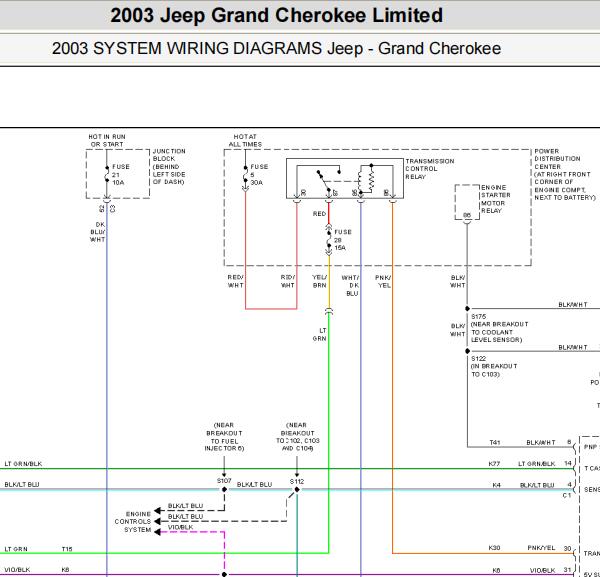Viewport: 600px width, 577px height.
Task: Click the 'S122' splice label
Action: coord(478,359)
